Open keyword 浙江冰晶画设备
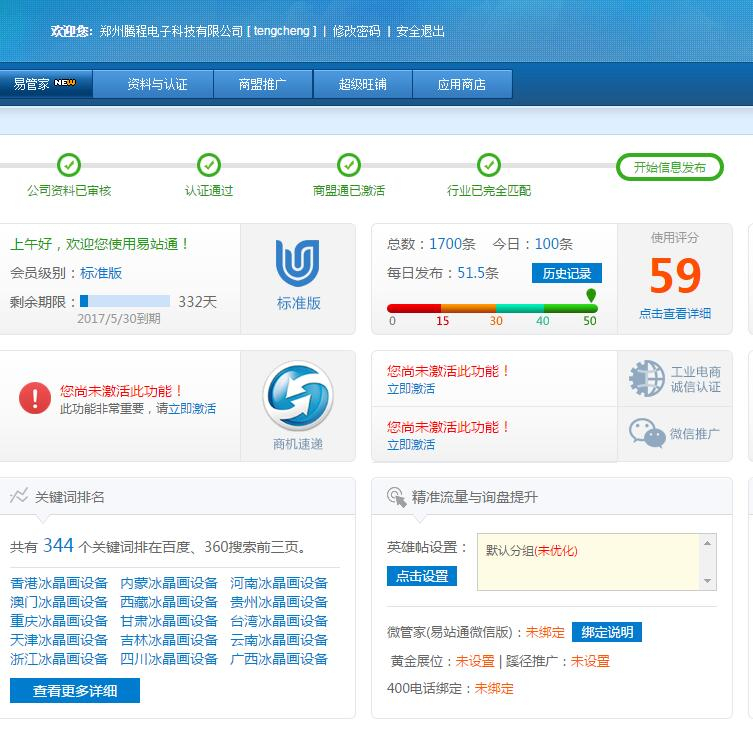This screenshot has height=731, width=753. coord(59,659)
